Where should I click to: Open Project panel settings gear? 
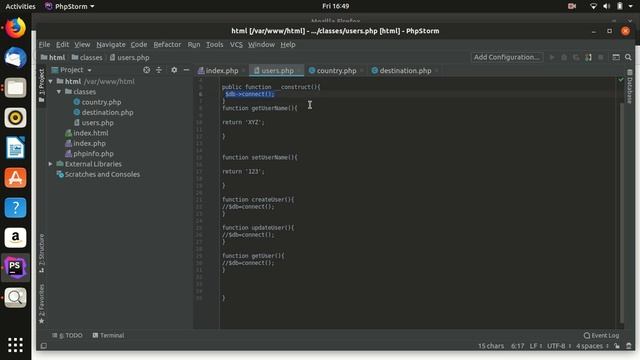coord(174,70)
